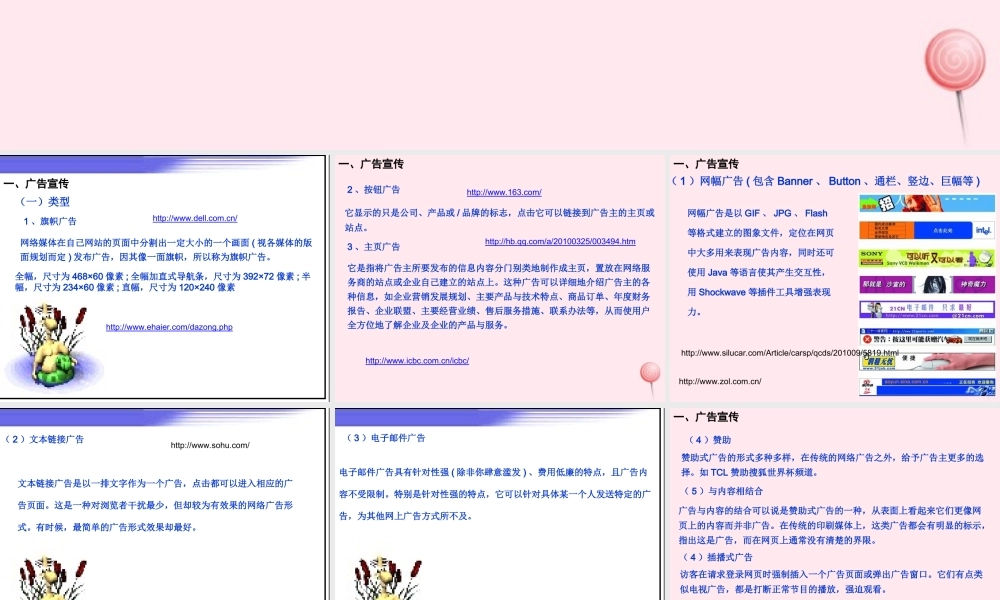This screenshot has width=1000, height=600.
Task: Visit the www.icbc.com.cn/icbc/ link
Action: [417, 361]
